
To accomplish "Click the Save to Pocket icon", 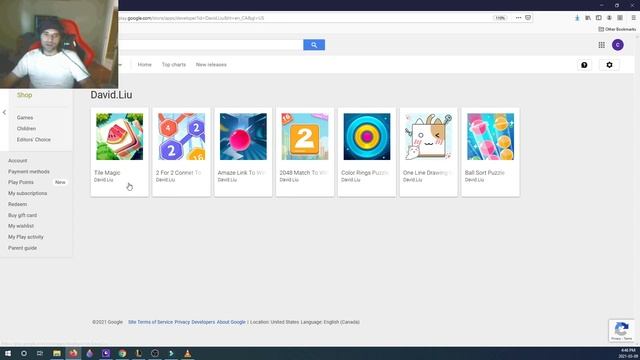I will pos(528,18).
